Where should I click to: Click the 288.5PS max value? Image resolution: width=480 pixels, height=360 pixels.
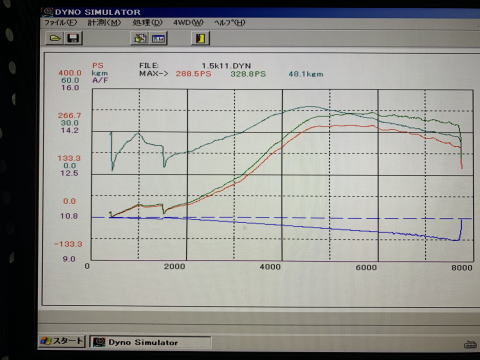193,74
